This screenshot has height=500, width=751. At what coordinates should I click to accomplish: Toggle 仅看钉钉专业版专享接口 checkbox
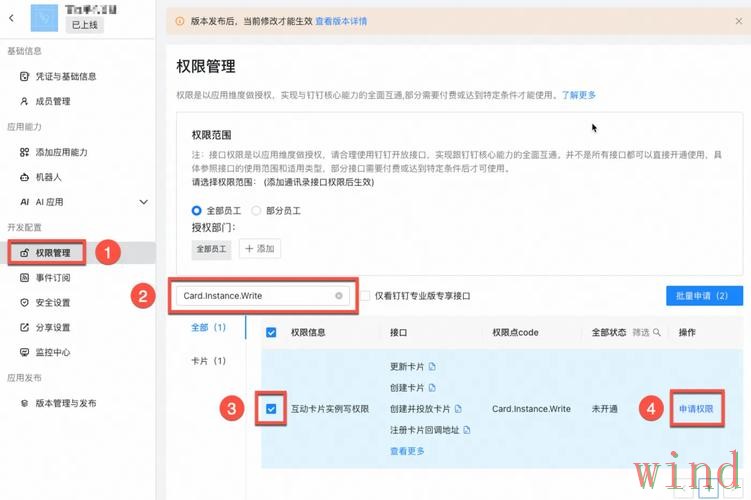(x=365, y=296)
